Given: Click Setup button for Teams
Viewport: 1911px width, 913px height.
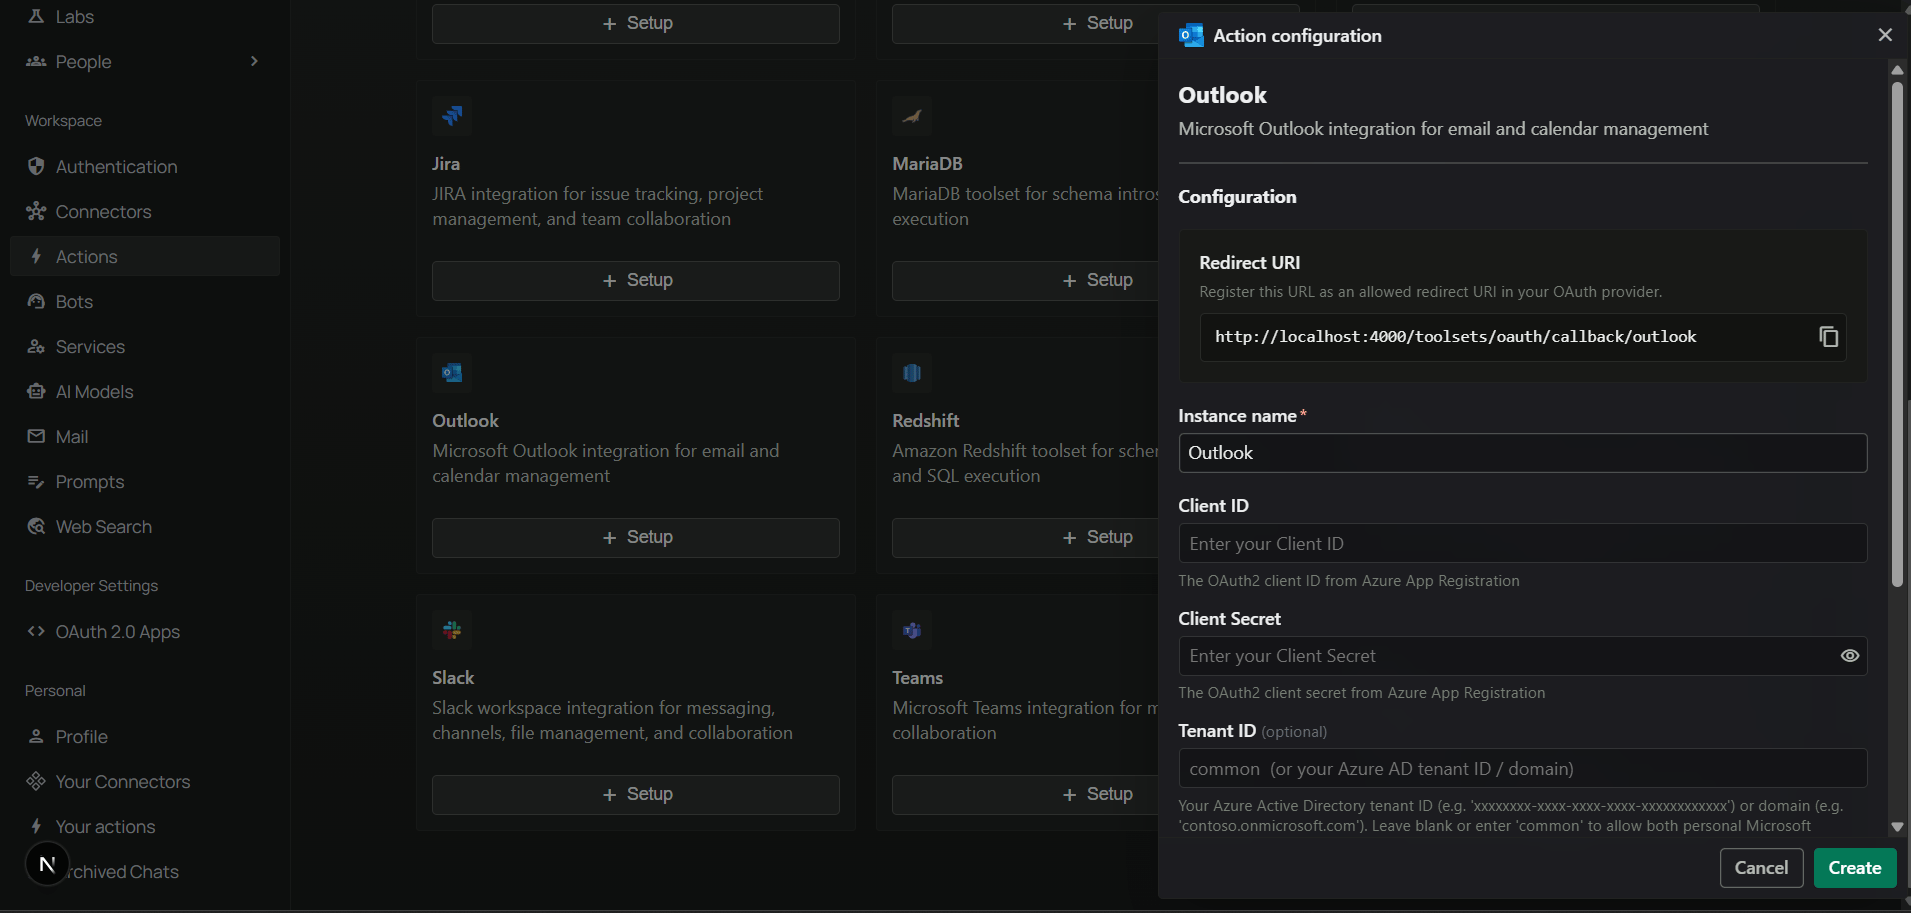Looking at the screenshot, I should click(x=1025, y=794).
